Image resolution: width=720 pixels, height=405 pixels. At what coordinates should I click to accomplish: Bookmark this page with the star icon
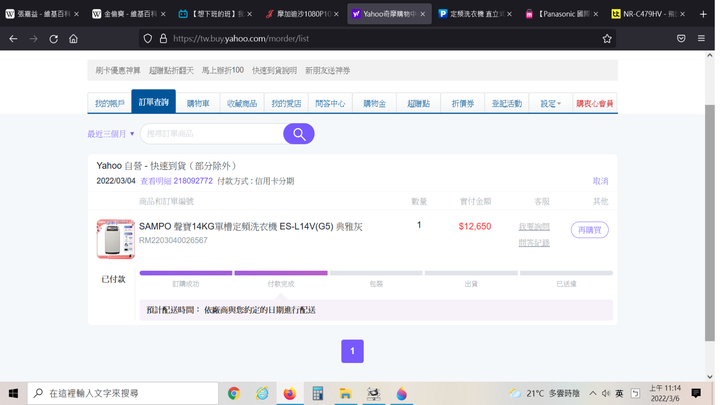coord(607,39)
